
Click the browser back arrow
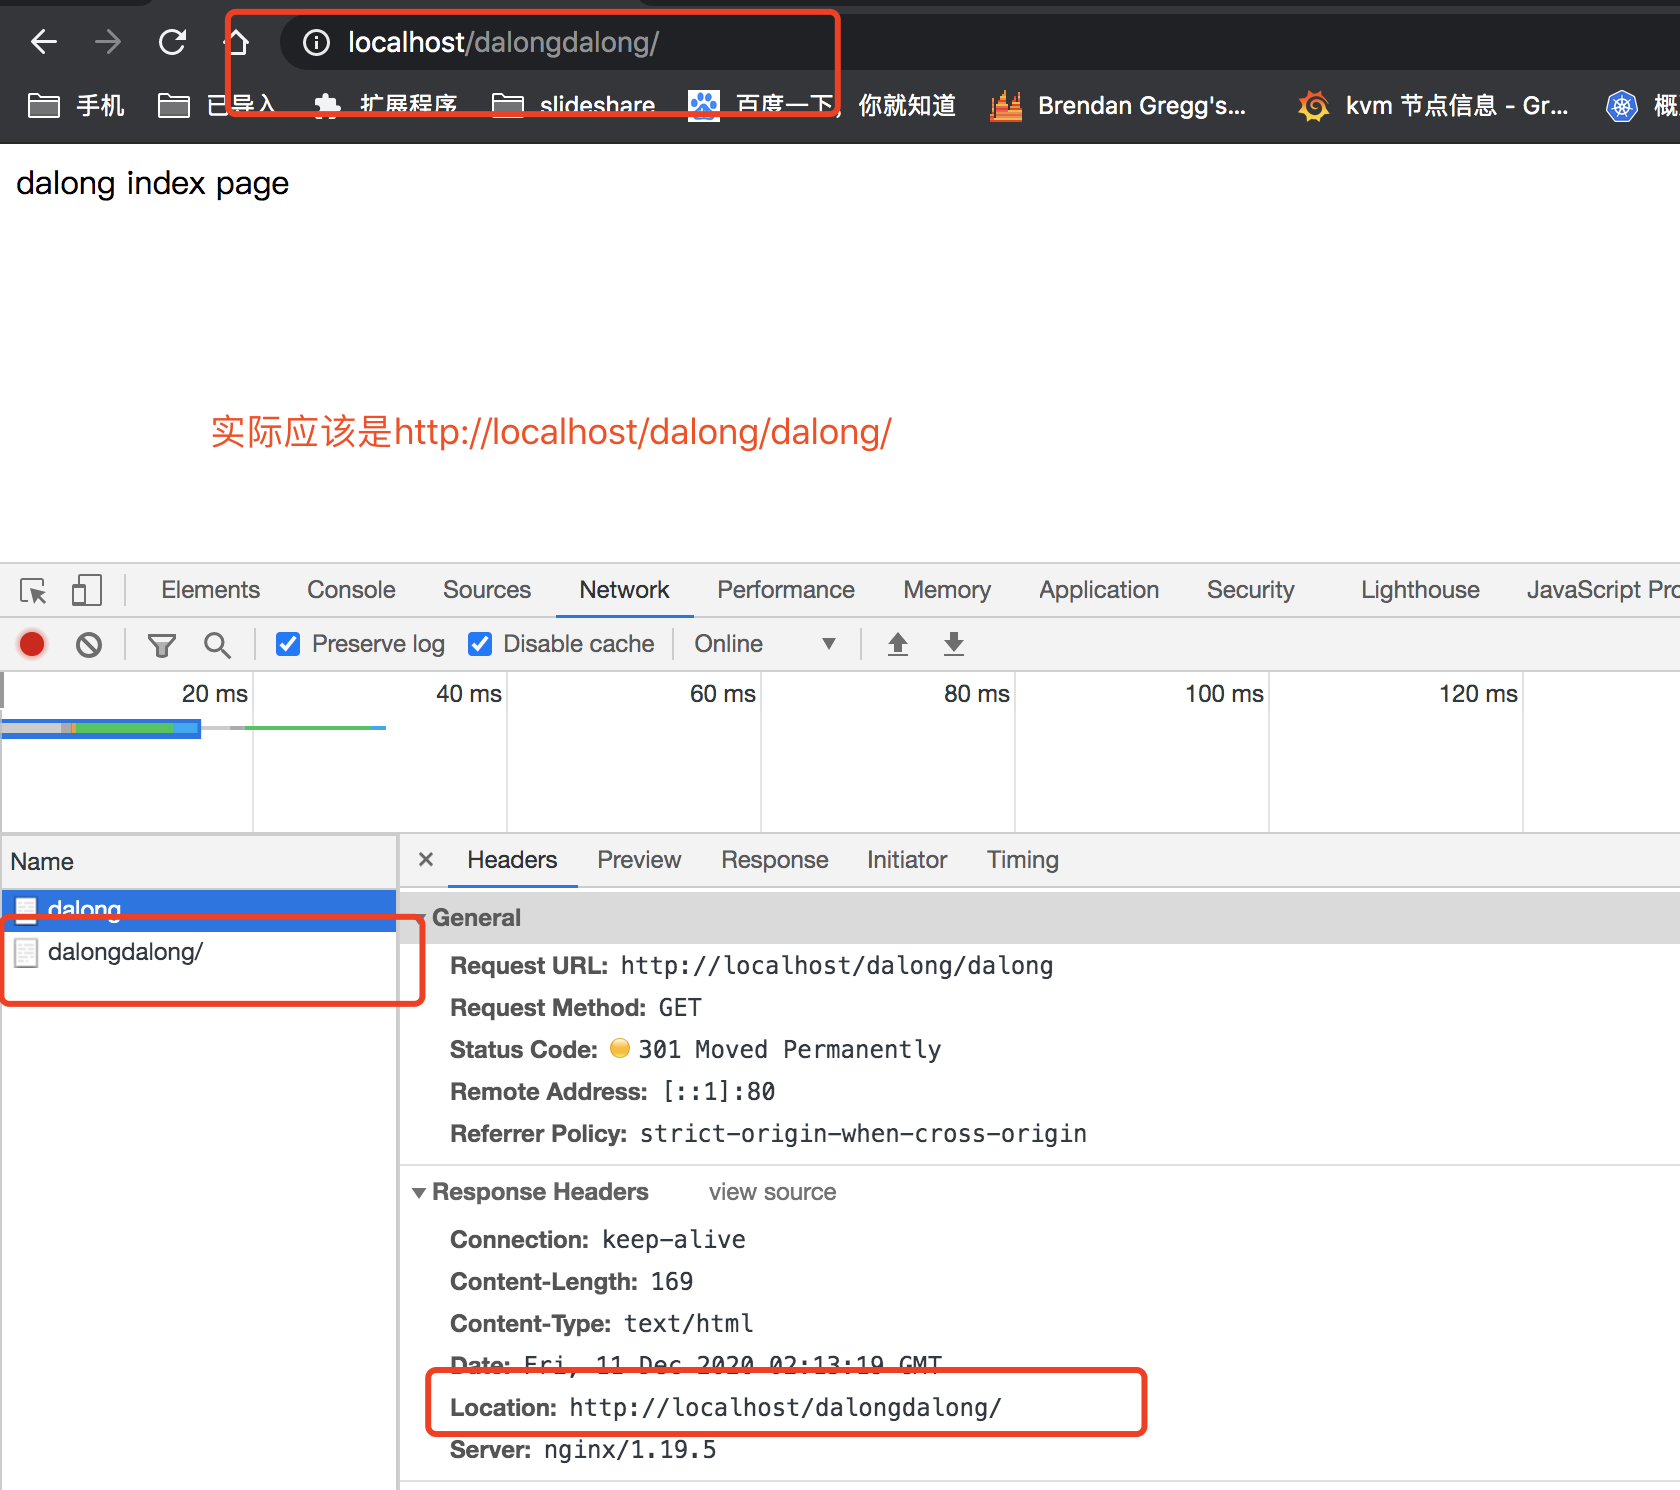(x=44, y=42)
